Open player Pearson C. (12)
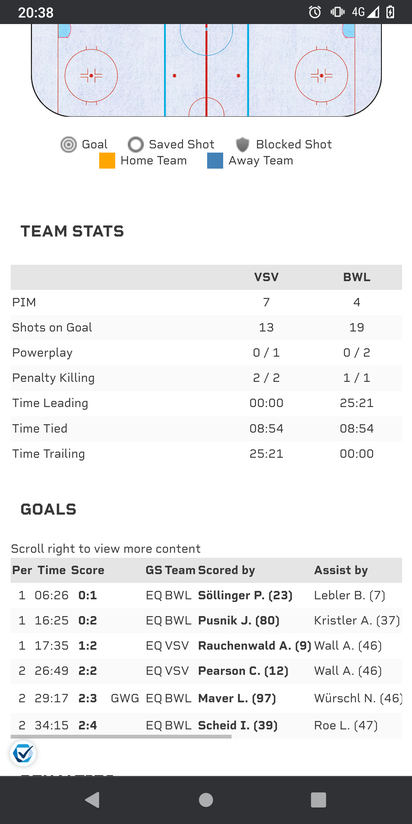The height and width of the screenshot is (824, 412). pyautogui.click(x=243, y=671)
